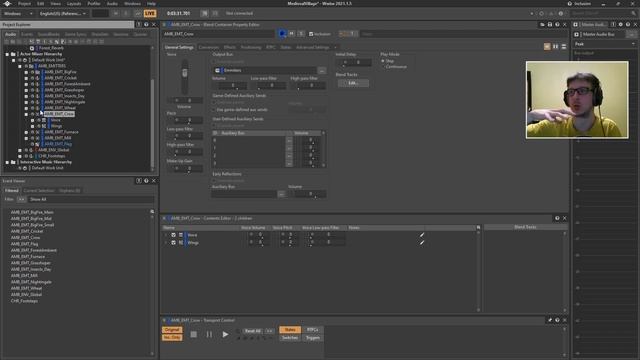Pin the Transport Control panel
This screenshot has height=360, width=640.
[x=550, y=320]
